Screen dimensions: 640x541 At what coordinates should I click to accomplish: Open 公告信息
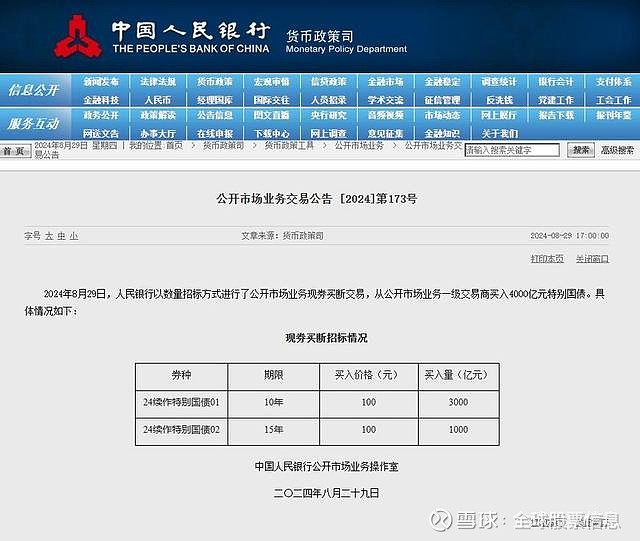pyautogui.click(x=215, y=116)
